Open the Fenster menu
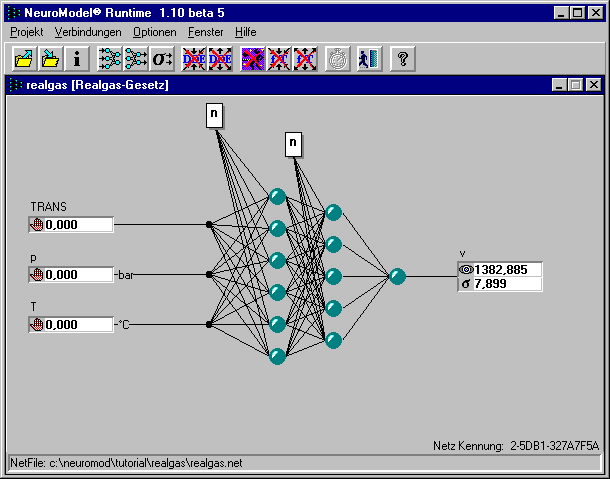 click(207, 32)
